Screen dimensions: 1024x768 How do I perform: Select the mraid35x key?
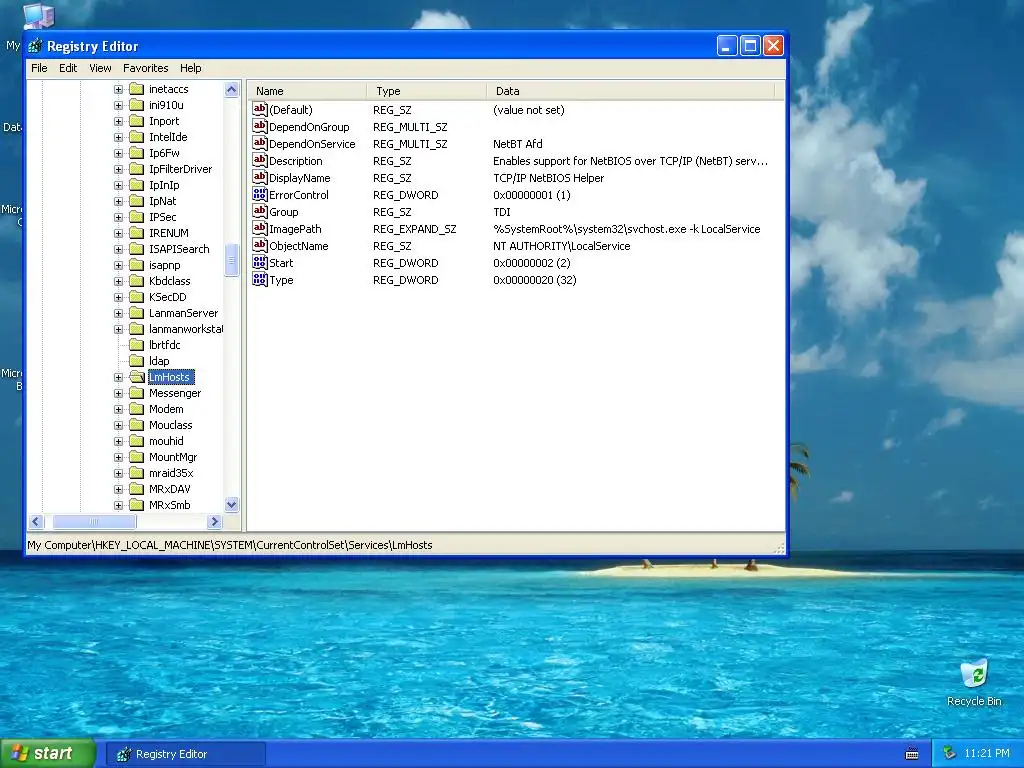(x=171, y=473)
